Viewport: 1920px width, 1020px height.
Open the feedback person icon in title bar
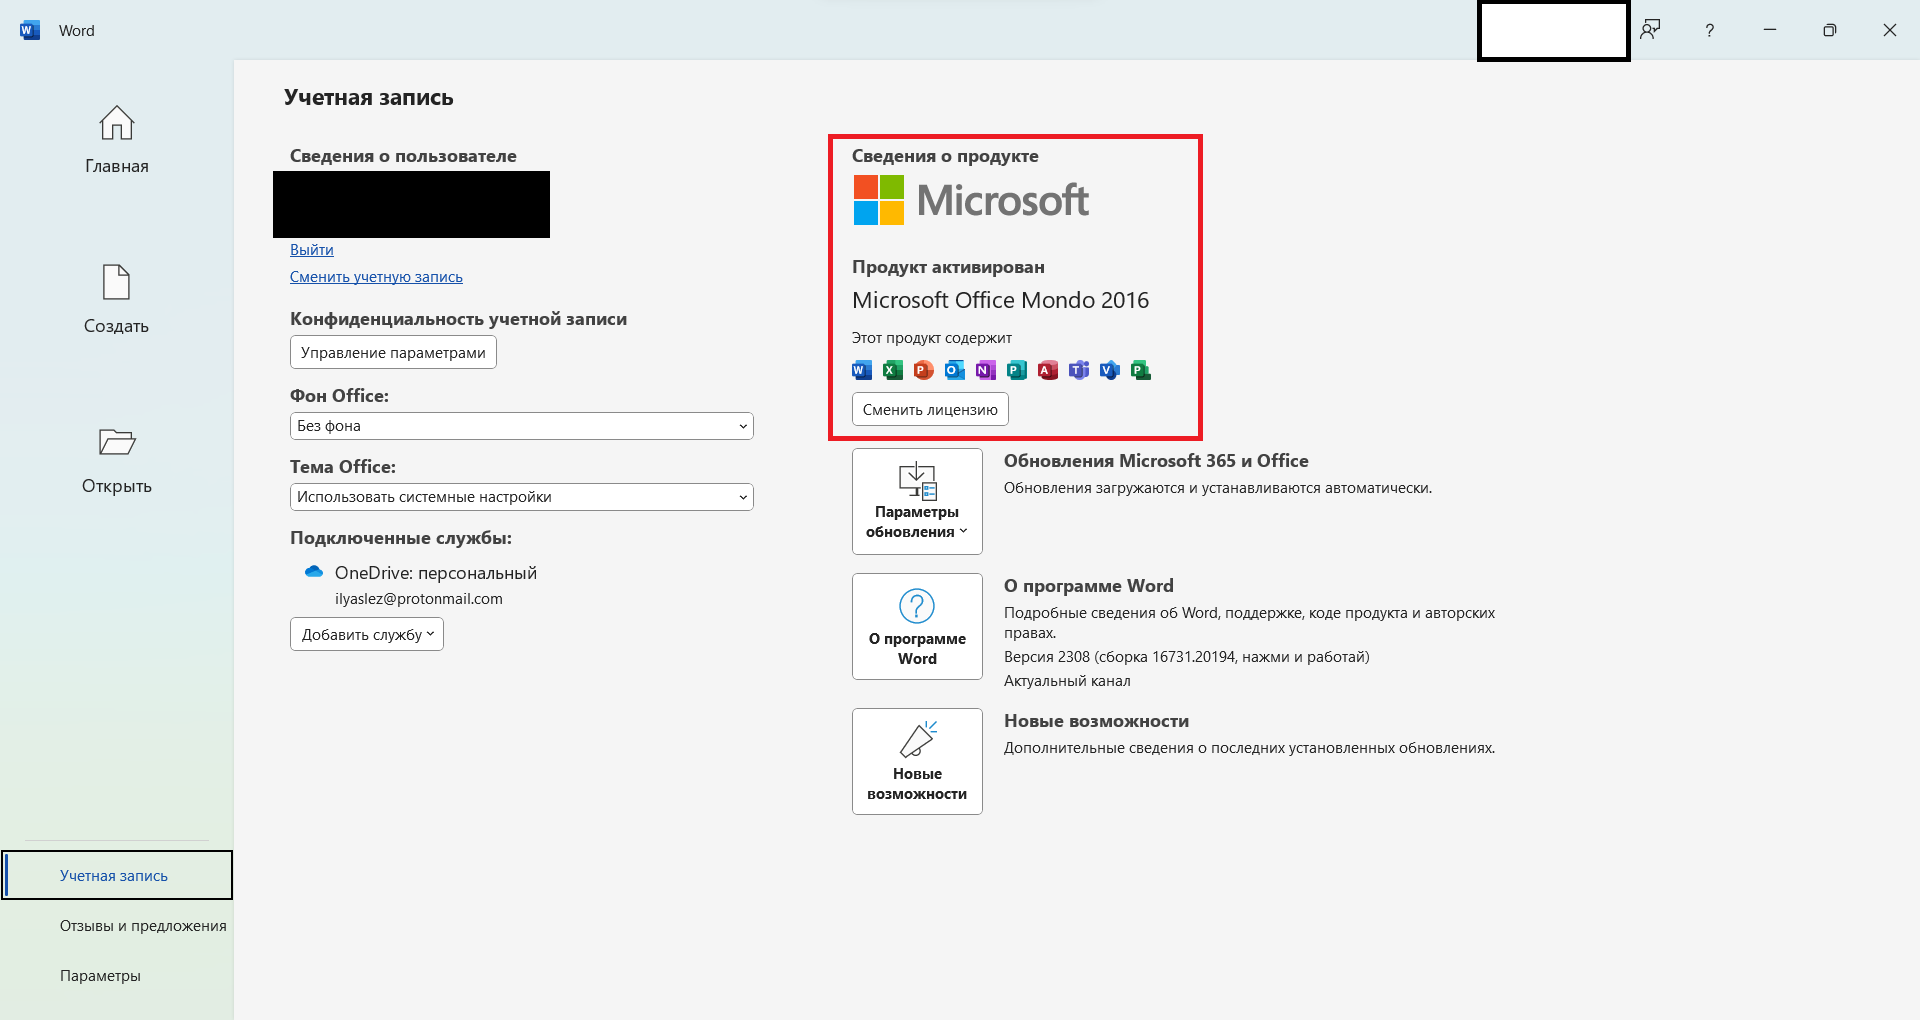[x=1650, y=30]
